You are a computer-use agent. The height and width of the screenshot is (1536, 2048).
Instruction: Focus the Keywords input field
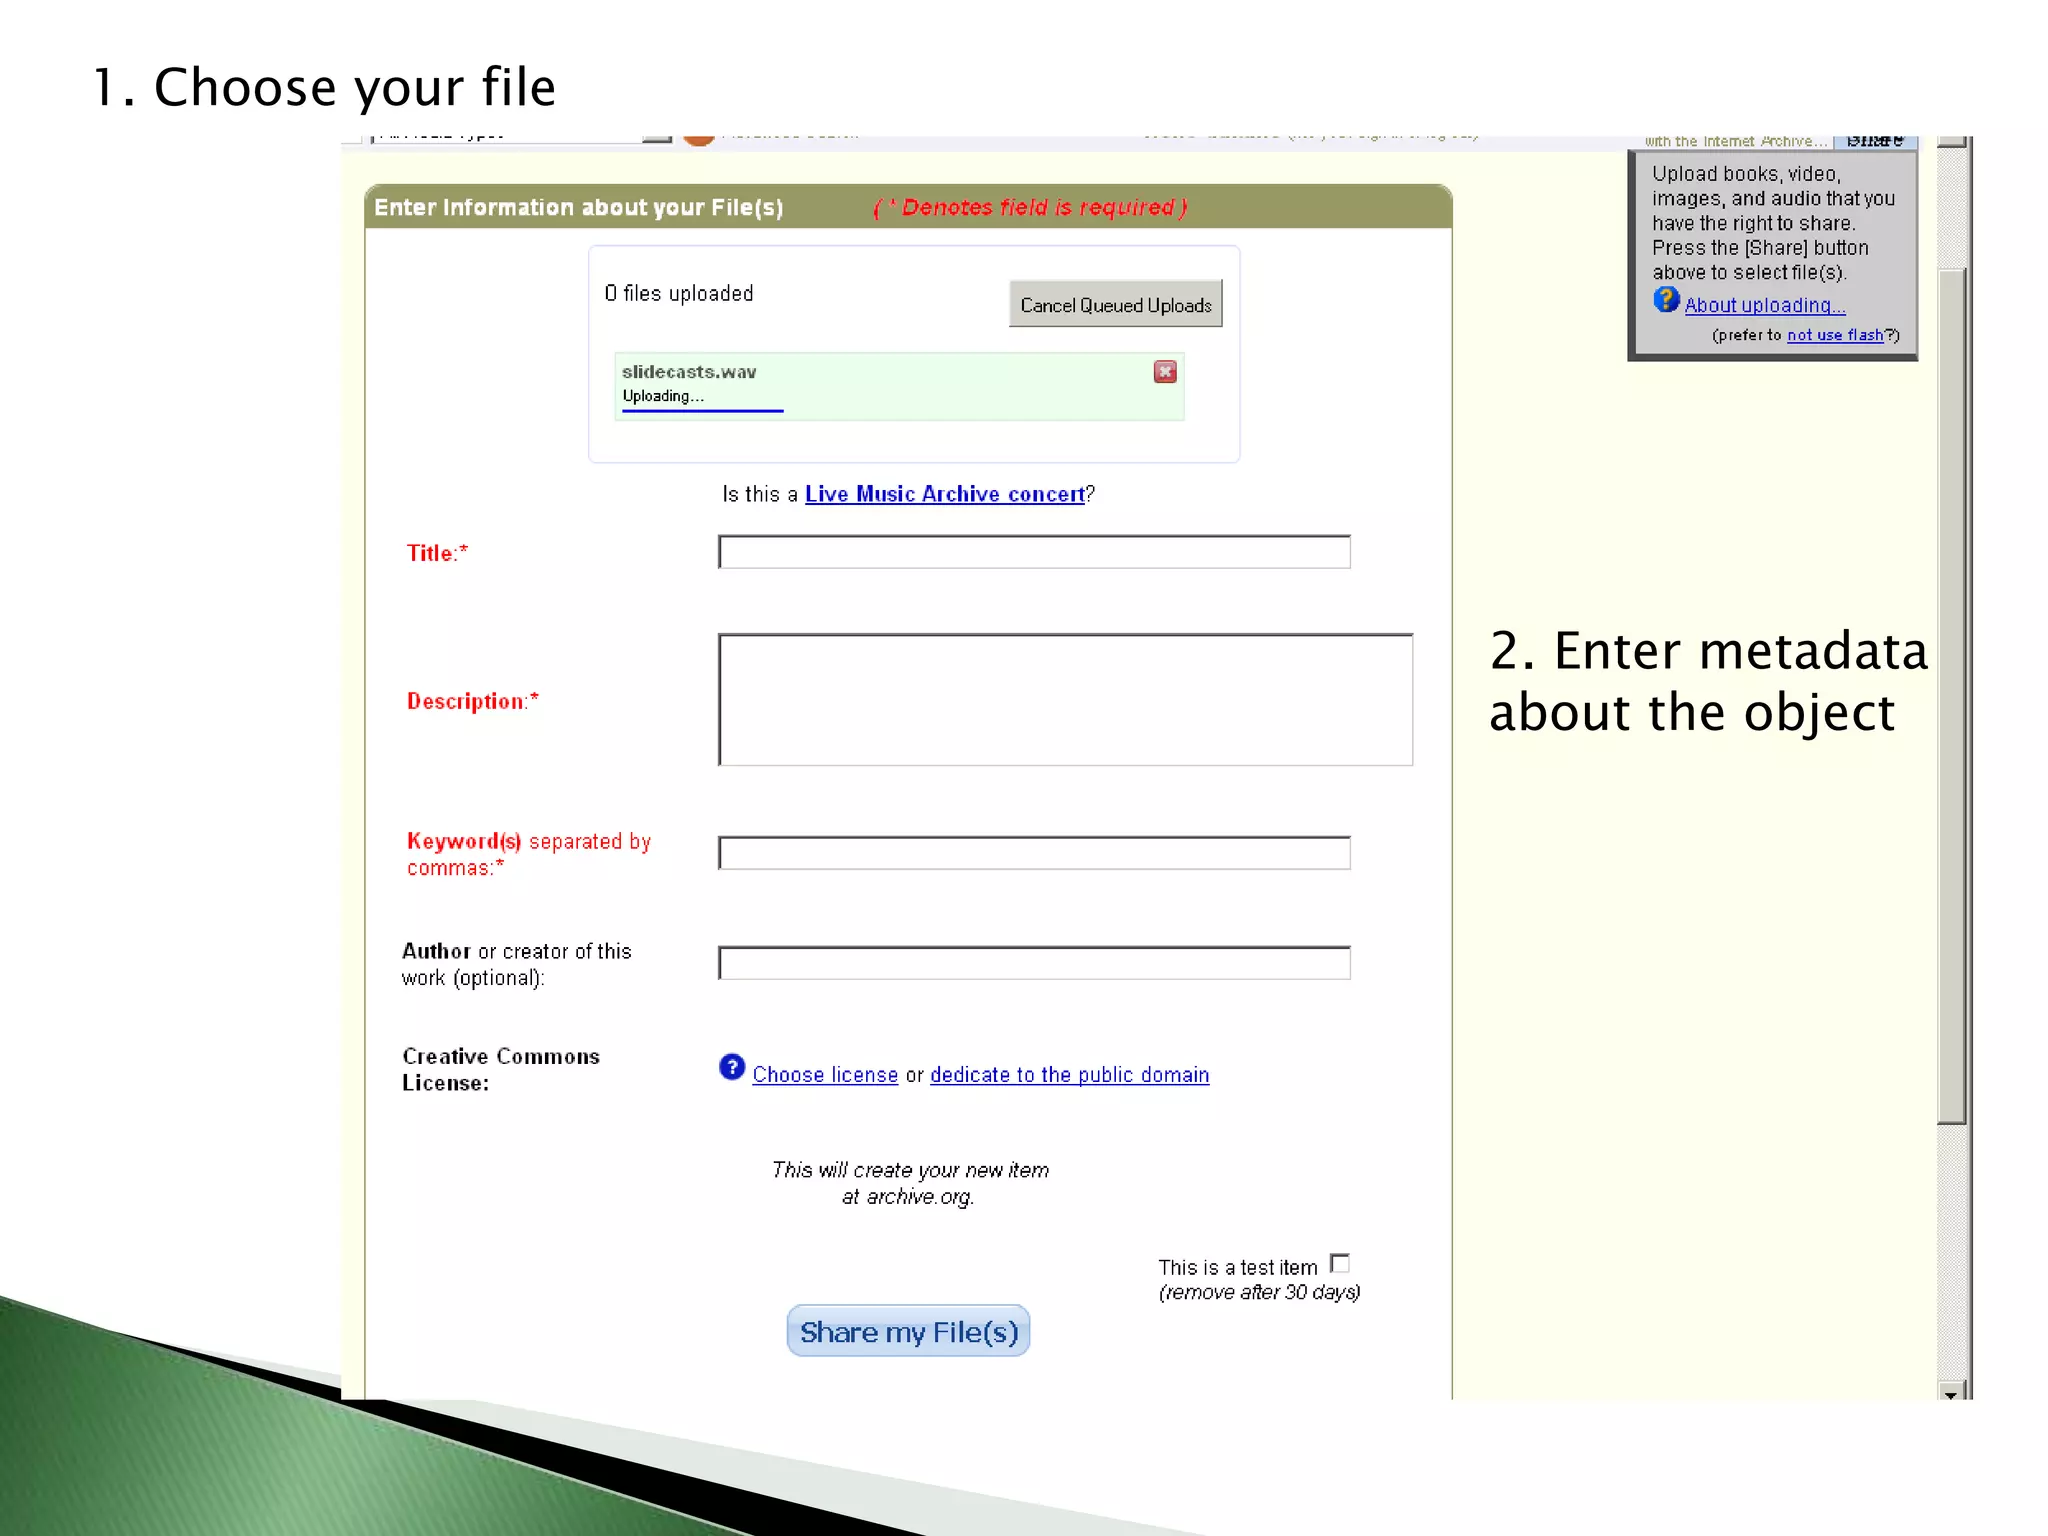point(1034,854)
